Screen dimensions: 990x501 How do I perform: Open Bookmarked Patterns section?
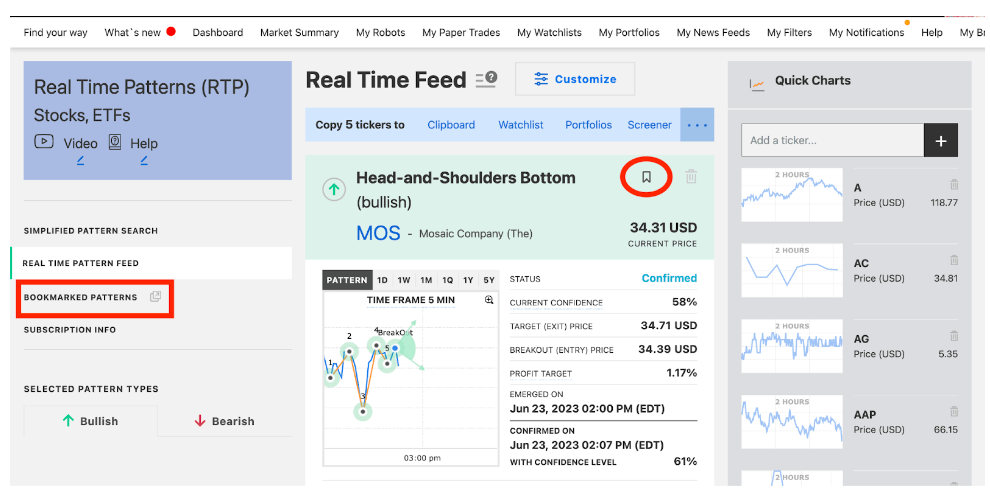[x=80, y=297]
